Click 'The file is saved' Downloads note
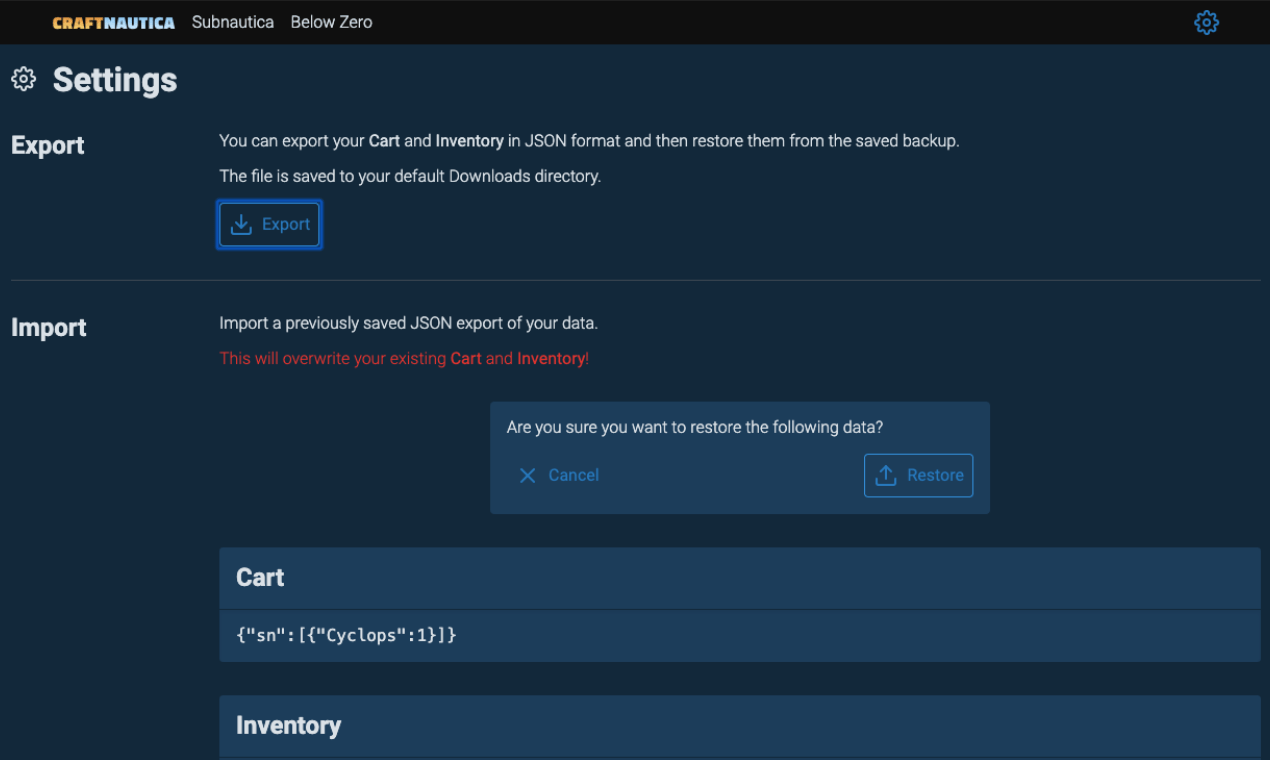Viewport: 1270px width, 760px height. click(410, 176)
